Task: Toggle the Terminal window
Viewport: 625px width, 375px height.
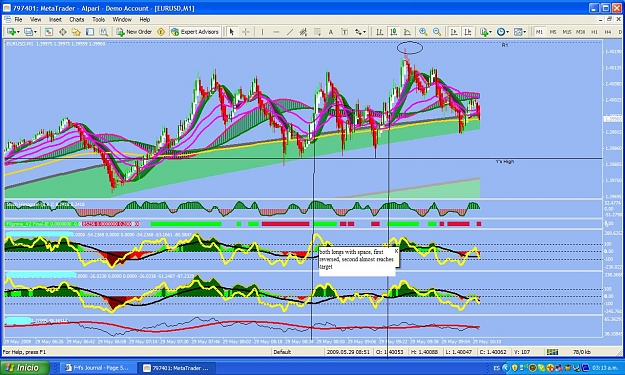Action: click(90, 32)
